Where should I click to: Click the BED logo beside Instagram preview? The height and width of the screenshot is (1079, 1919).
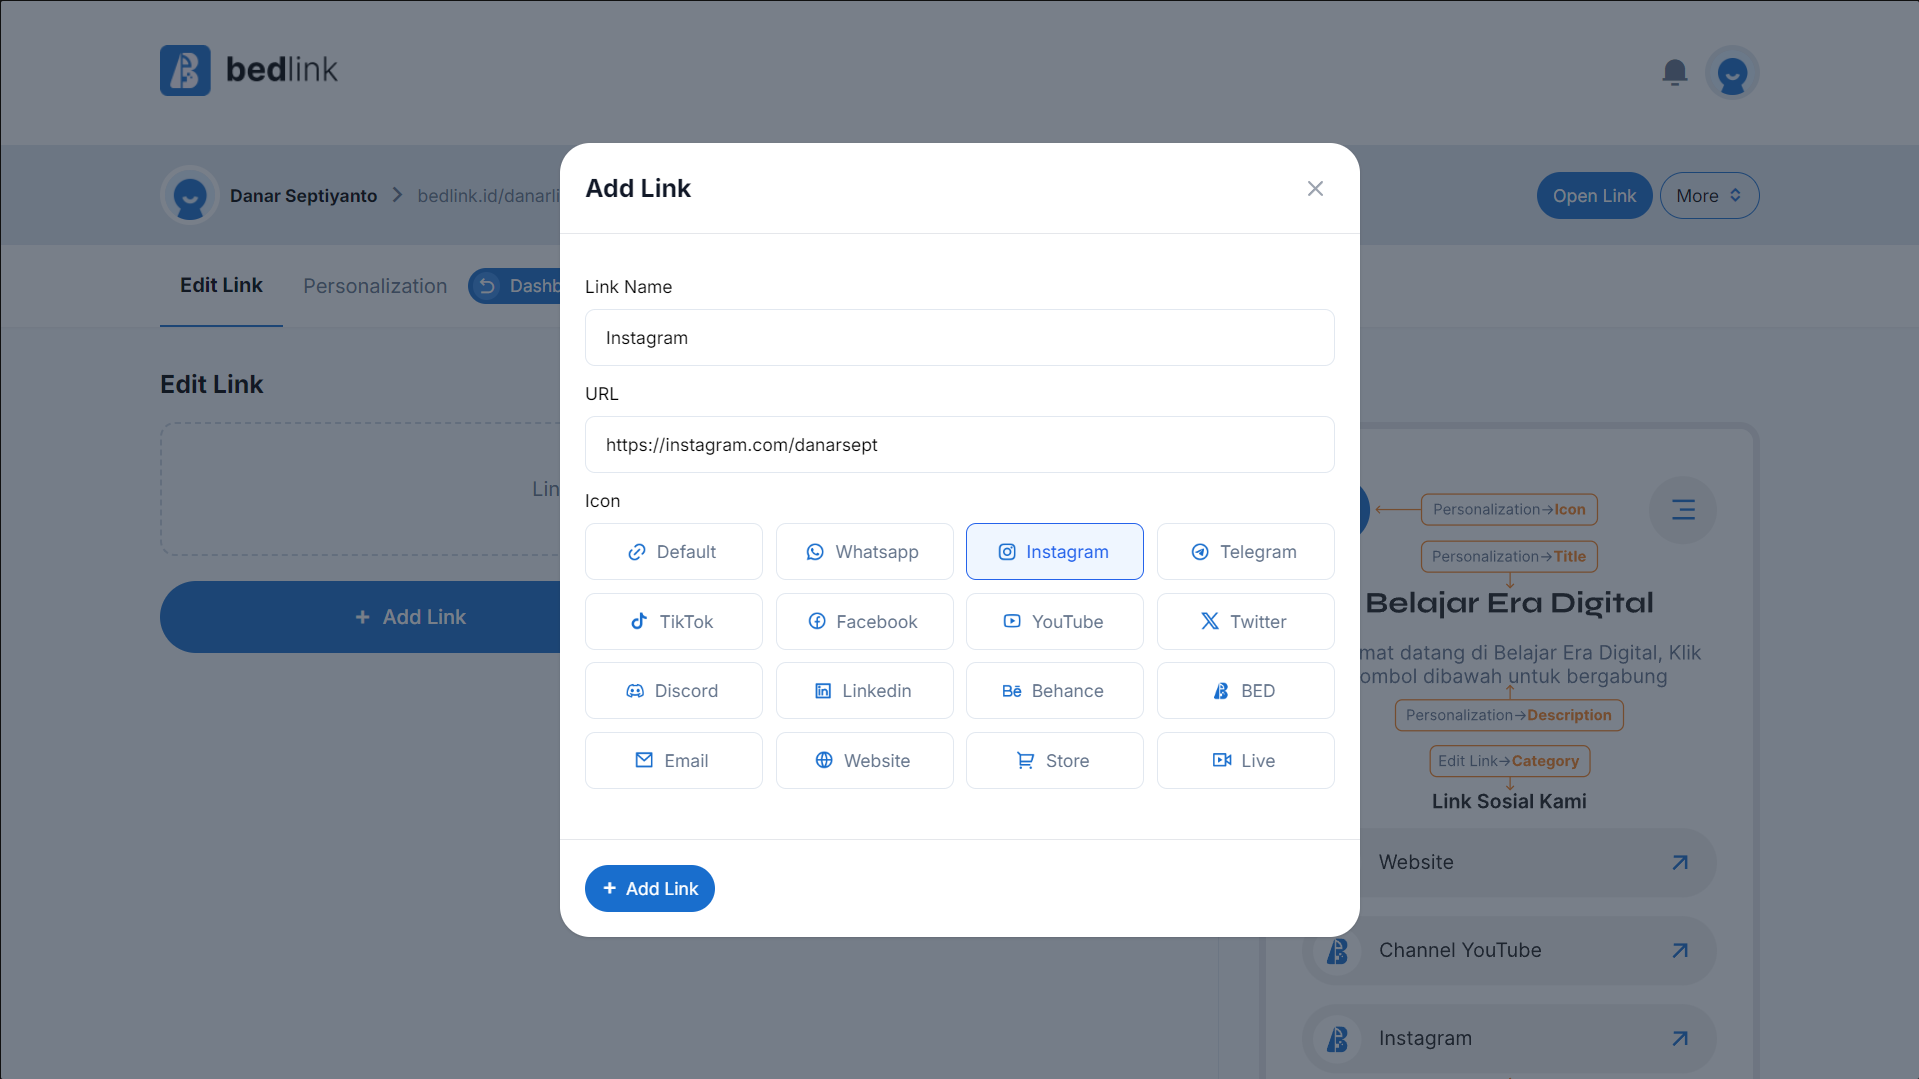coord(1337,1039)
